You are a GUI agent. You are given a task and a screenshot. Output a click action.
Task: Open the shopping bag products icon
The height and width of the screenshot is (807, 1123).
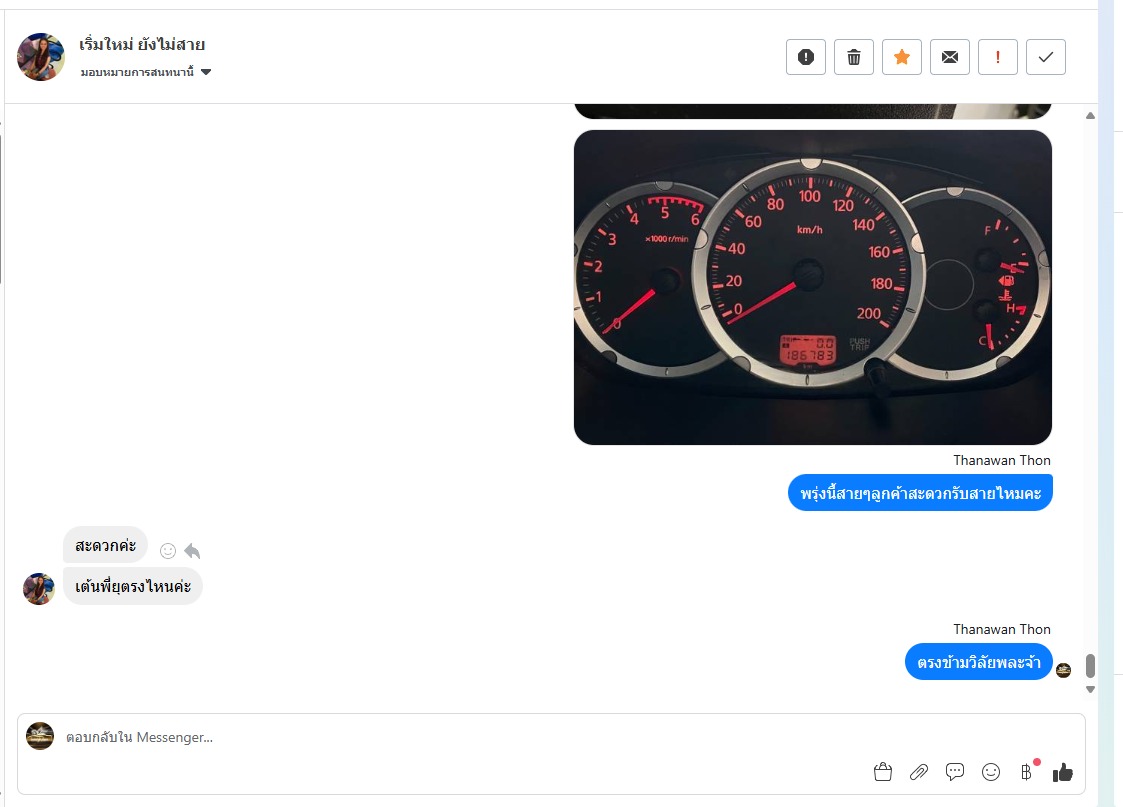coord(883,772)
